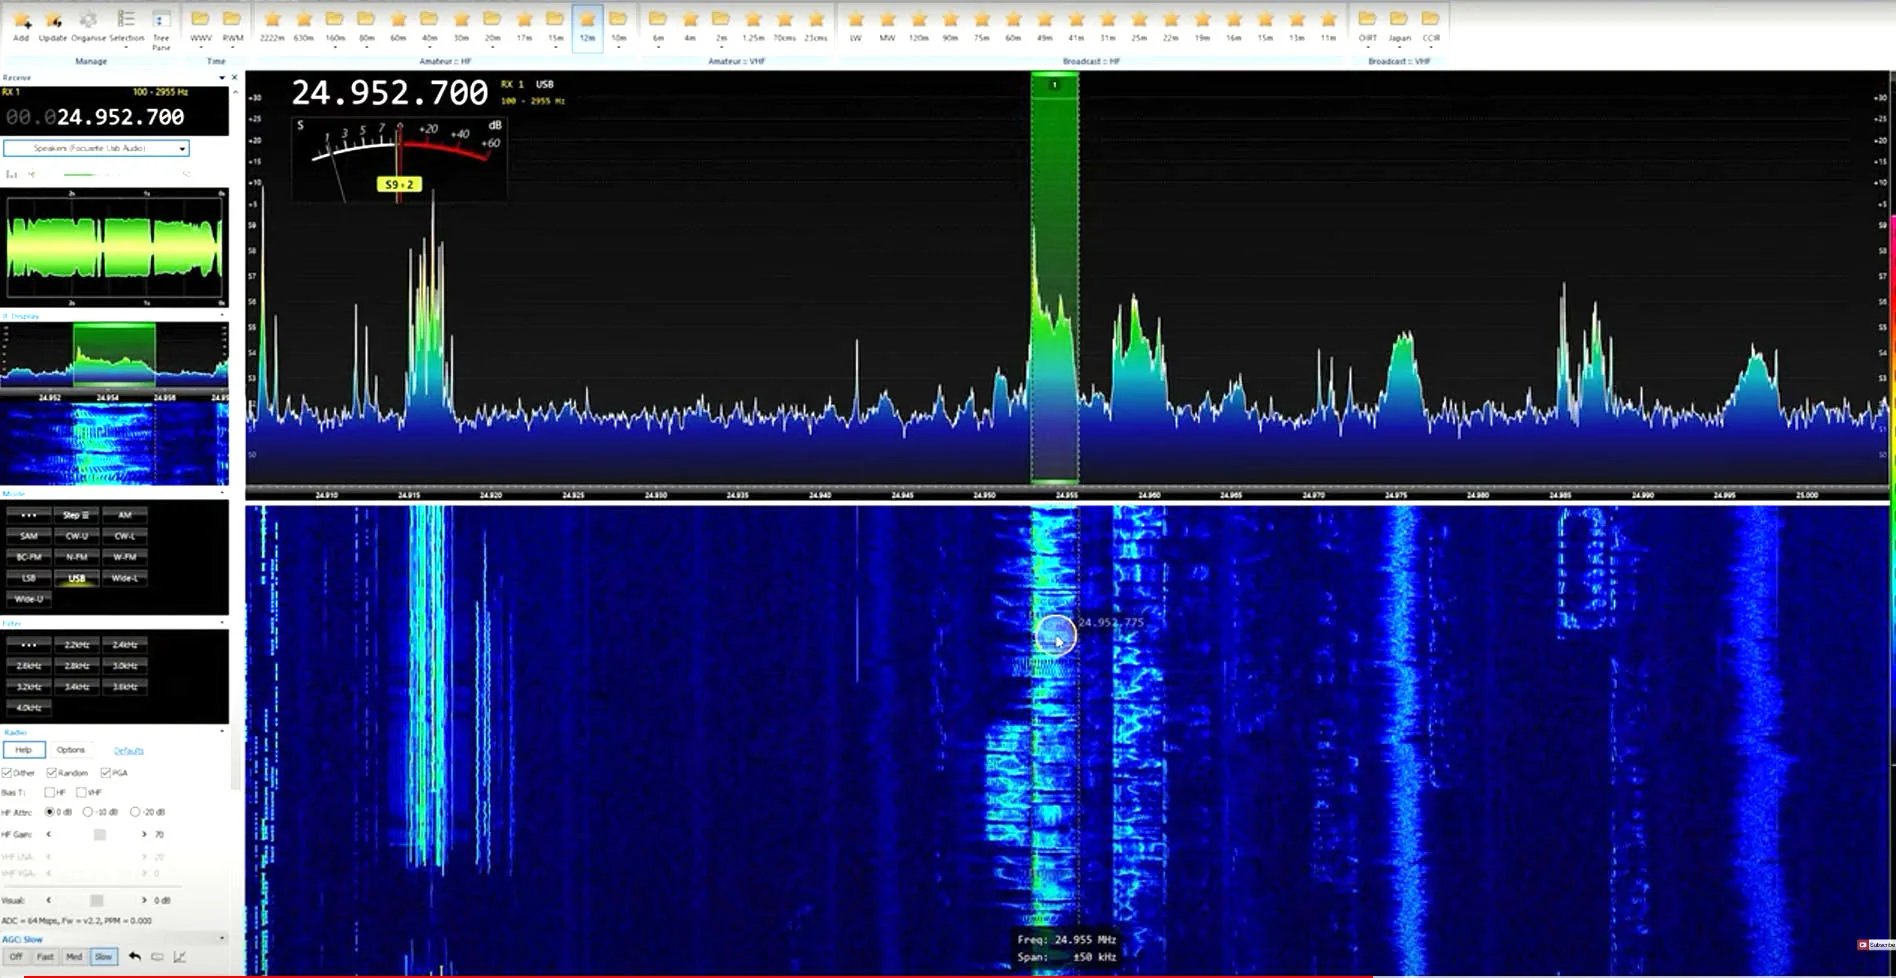Select the 49m broadcast band star
This screenshot has width=1896, height=978.
[1045, 20]
